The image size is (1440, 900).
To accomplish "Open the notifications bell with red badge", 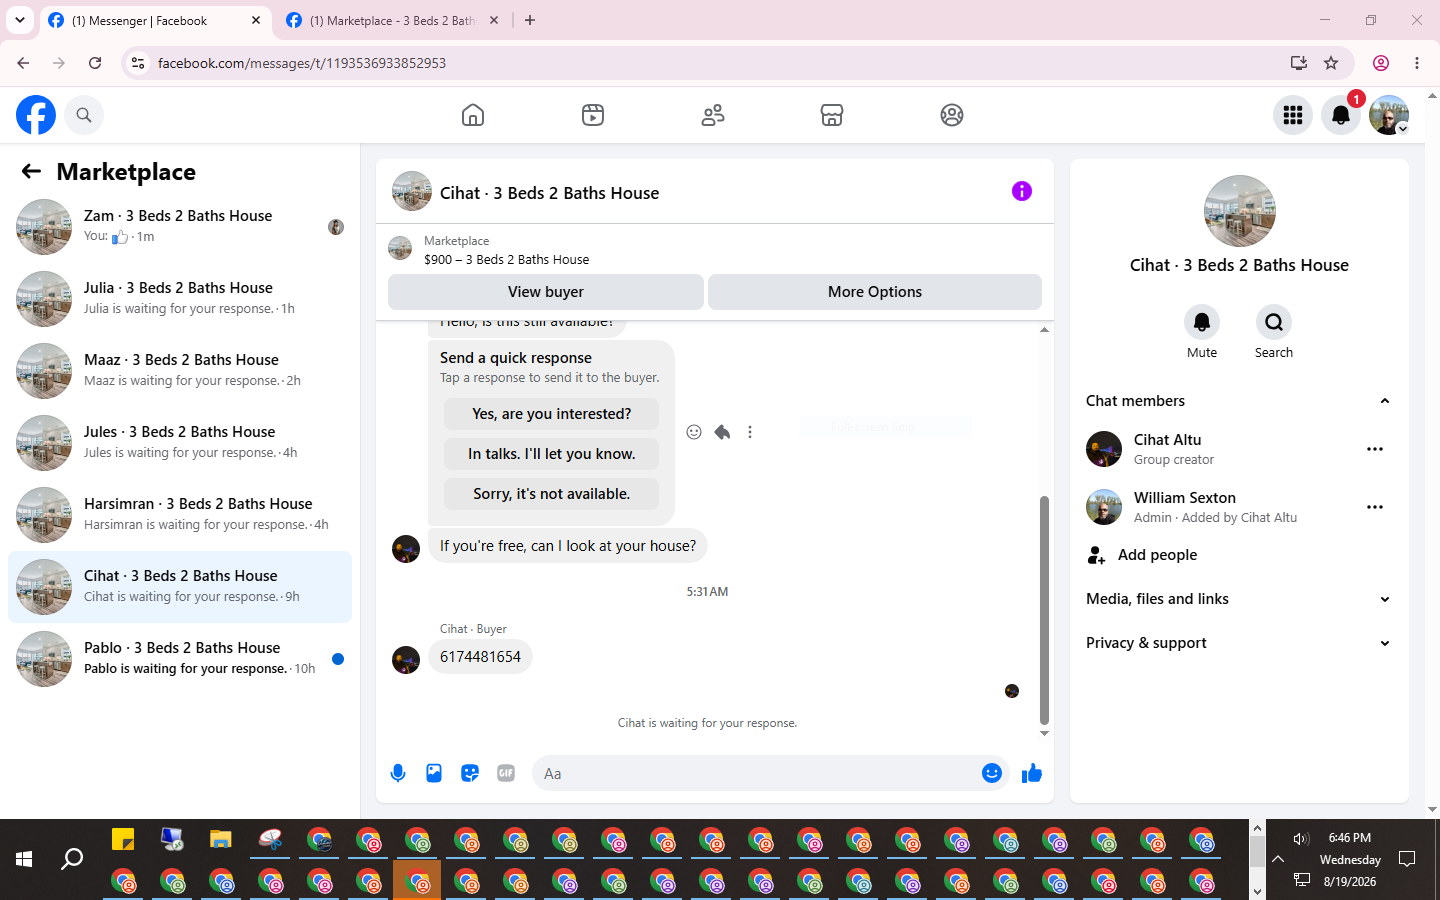I will [1341, 115].
